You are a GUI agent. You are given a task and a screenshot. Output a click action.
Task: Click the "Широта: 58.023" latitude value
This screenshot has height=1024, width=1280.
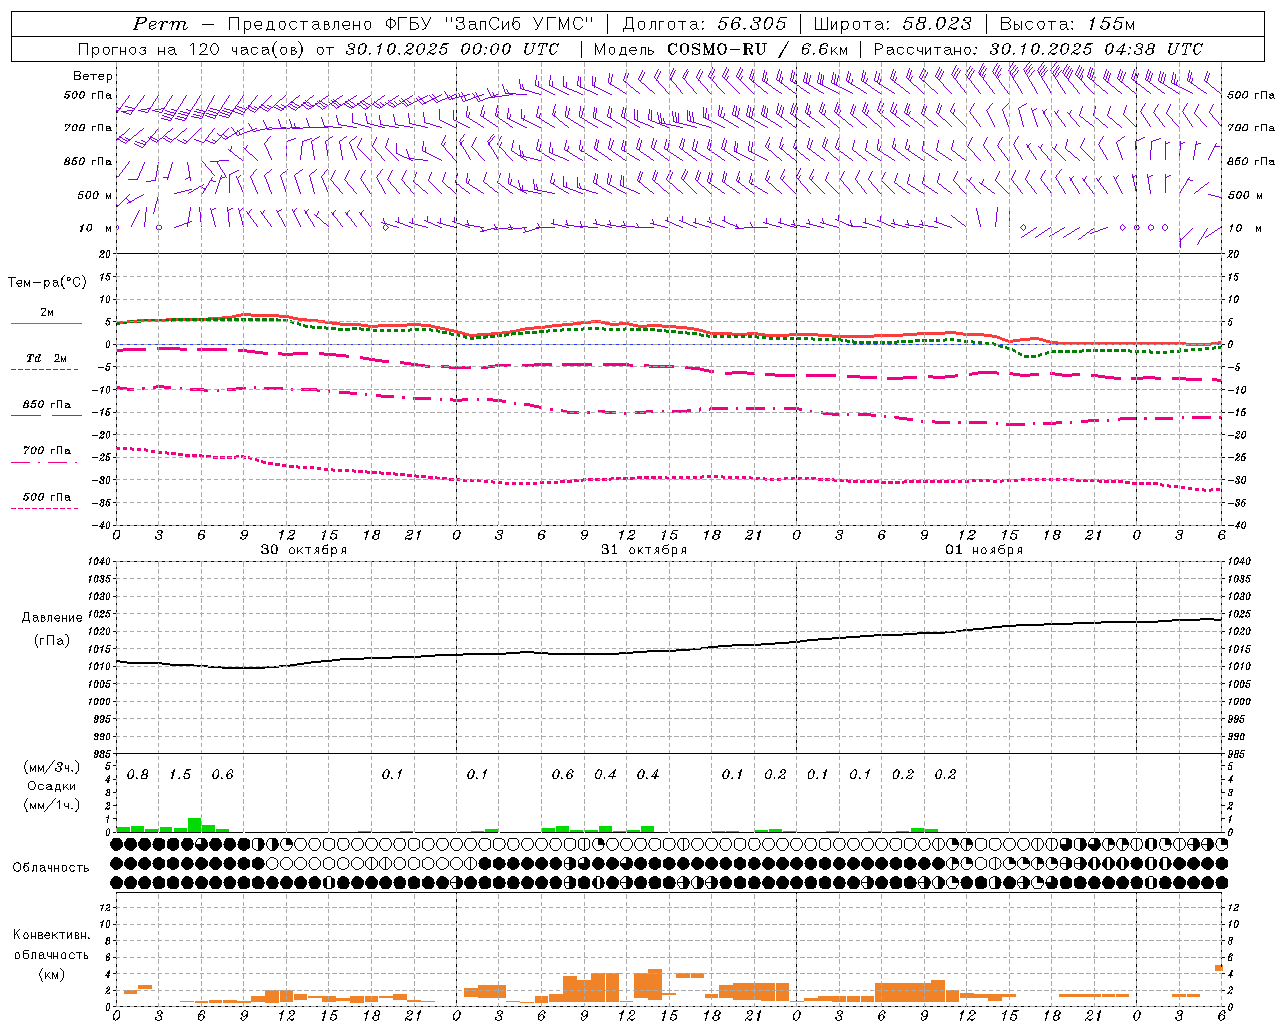892,24
